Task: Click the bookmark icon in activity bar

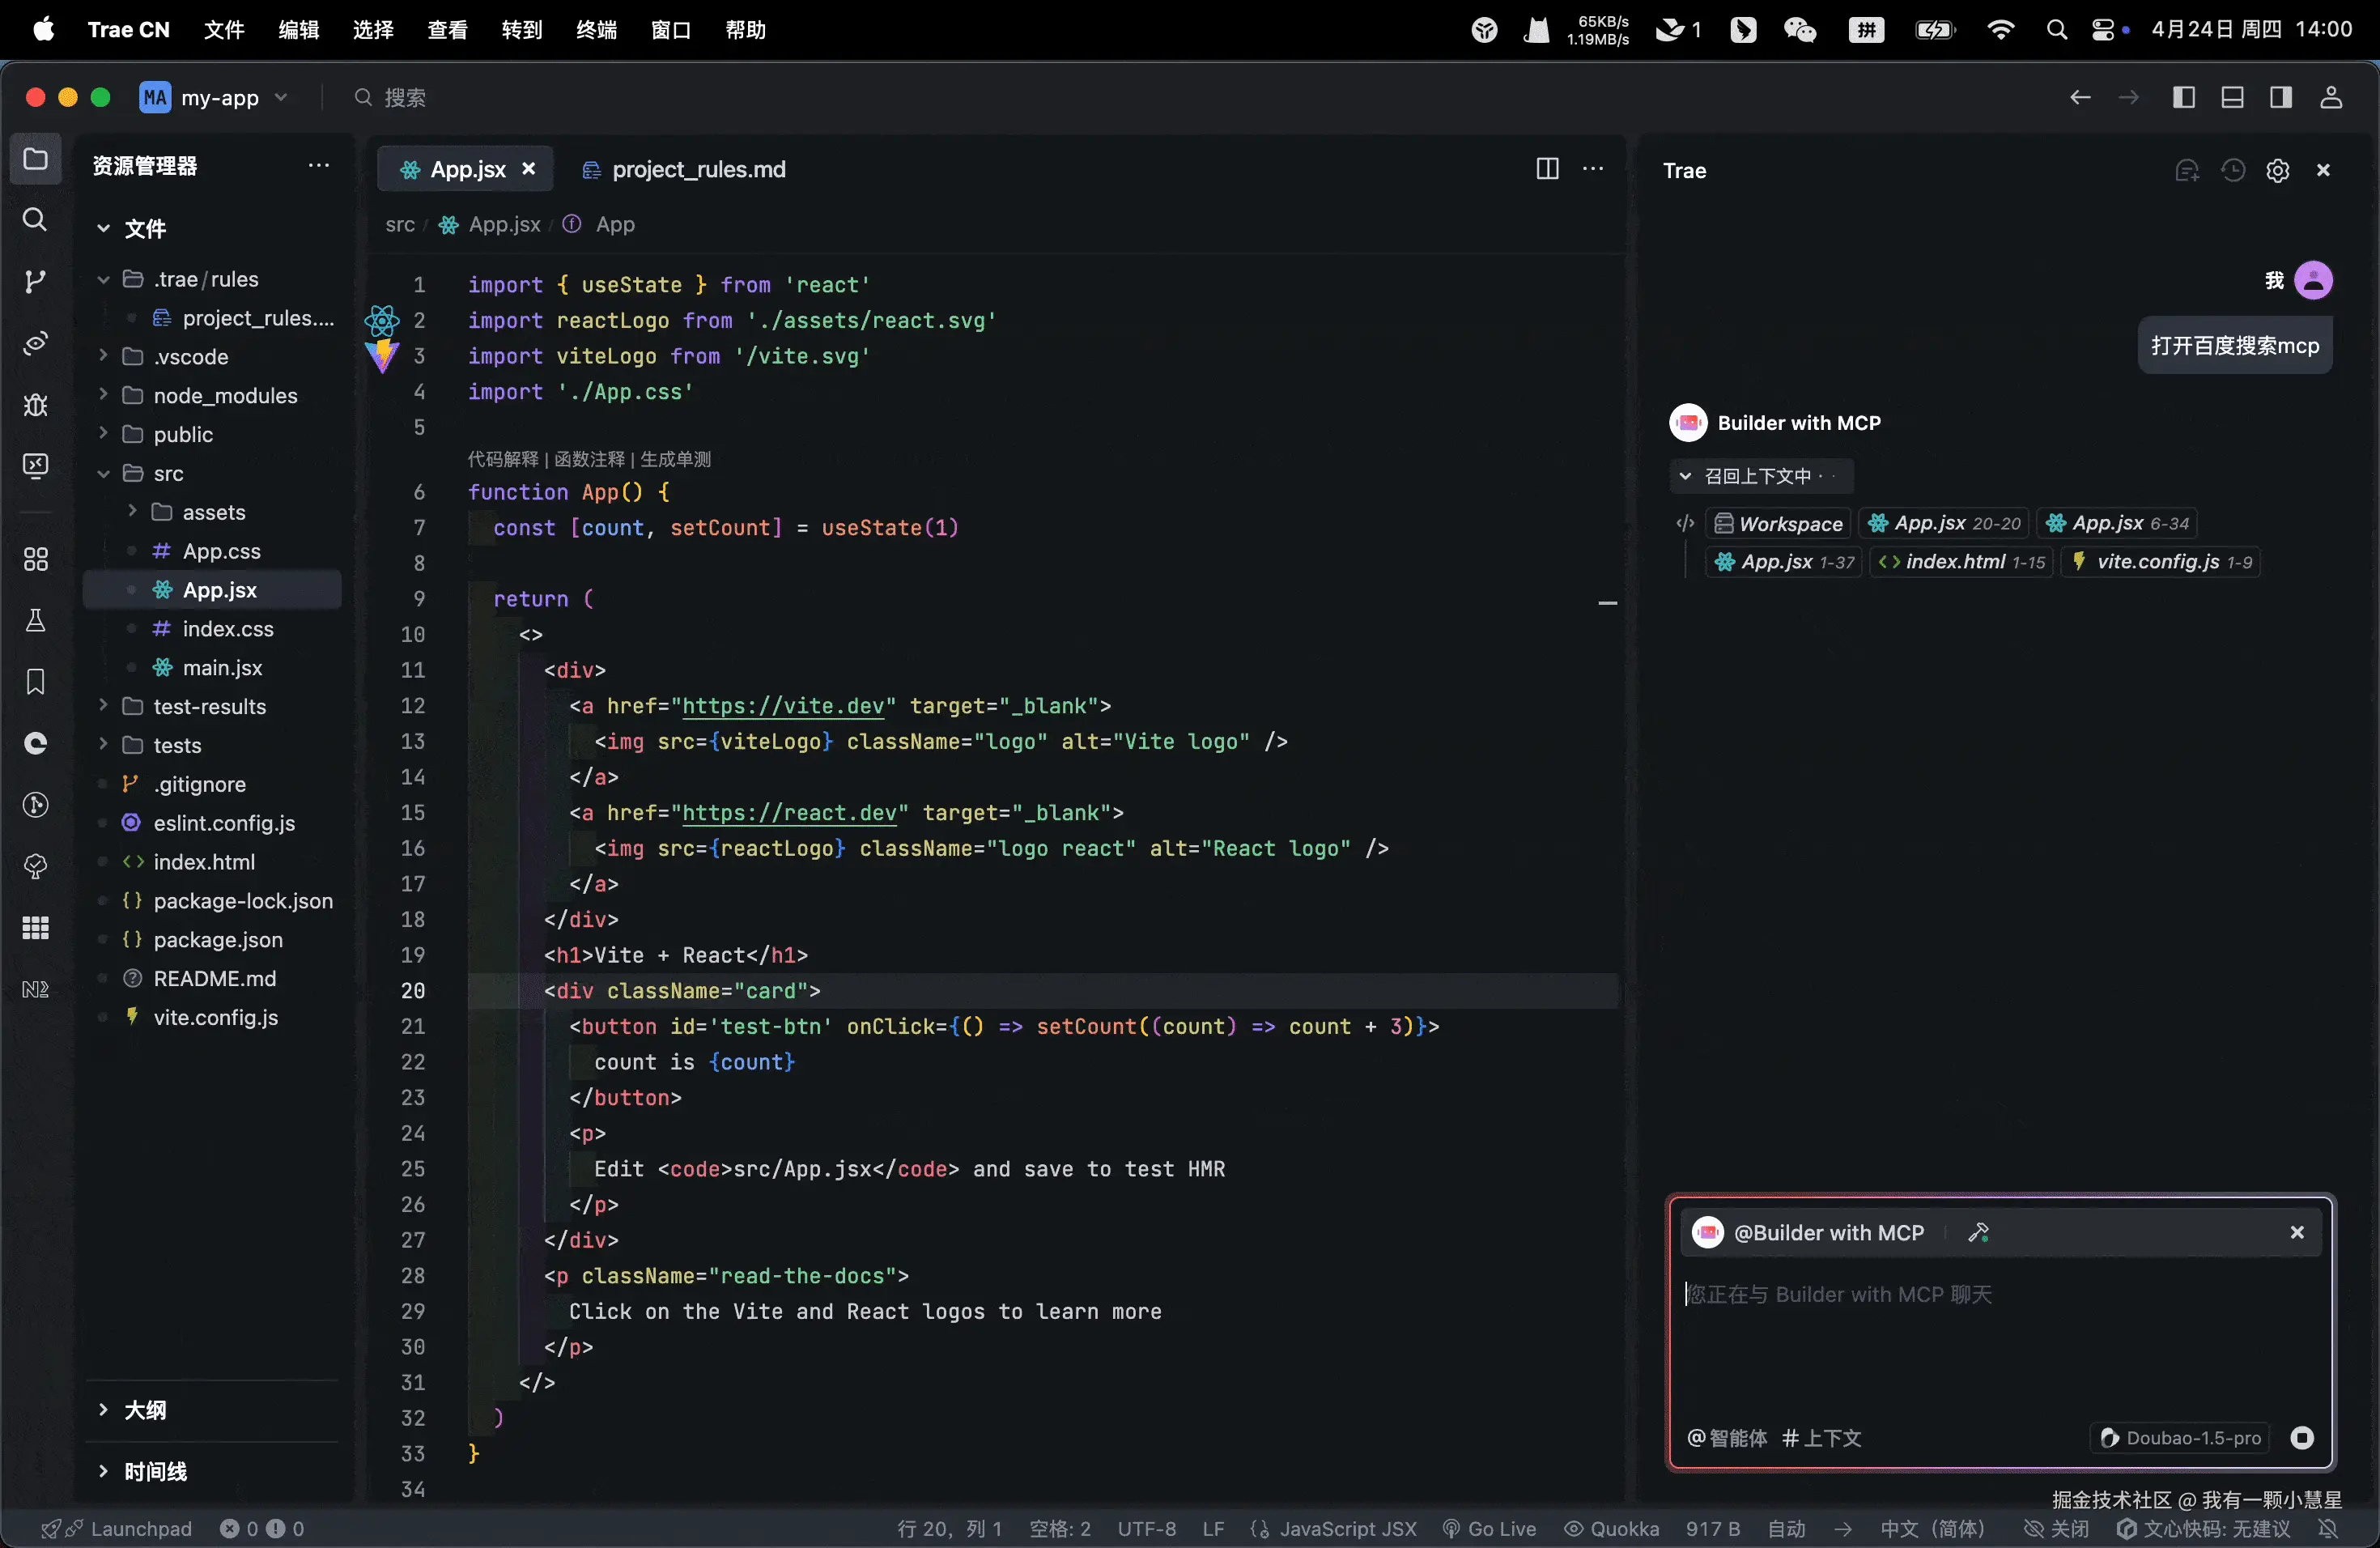Action: pos(35,682)
